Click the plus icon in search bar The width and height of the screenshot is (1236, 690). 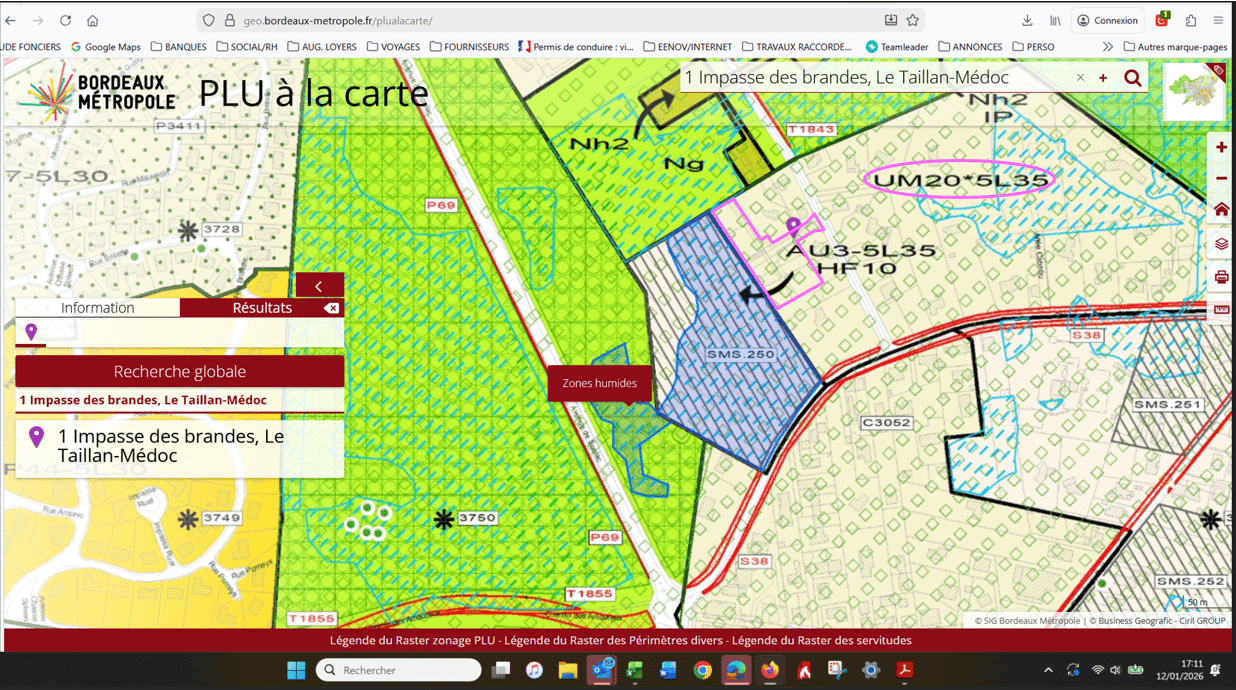(x=1103, y=78)
